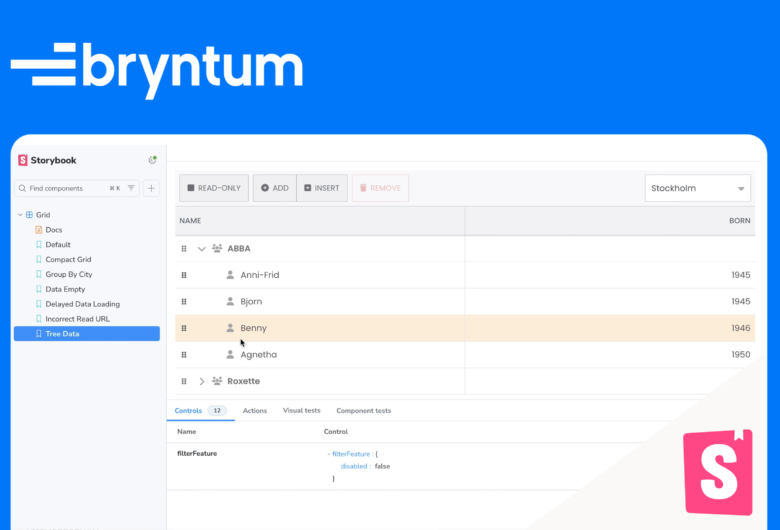The image size is (780, 530).
Task: Click the person icon beside Agnetha
Action: pyautogui.click(x=230, y=354)
